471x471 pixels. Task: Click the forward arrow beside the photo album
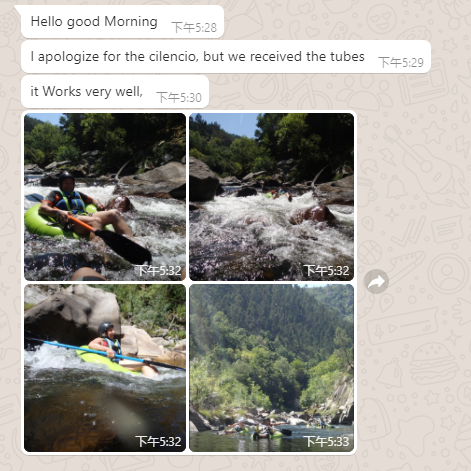tap(376, 281)
